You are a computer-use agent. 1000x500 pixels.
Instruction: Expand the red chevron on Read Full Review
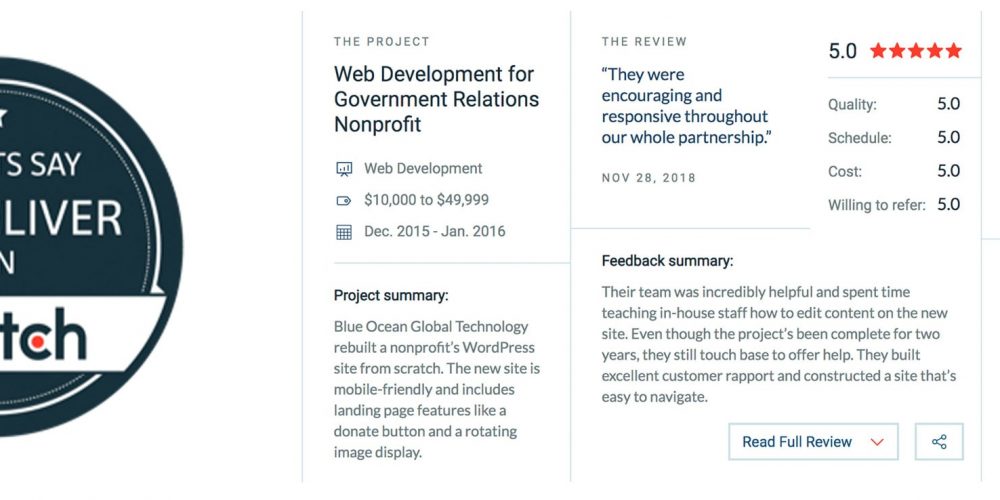878,442
